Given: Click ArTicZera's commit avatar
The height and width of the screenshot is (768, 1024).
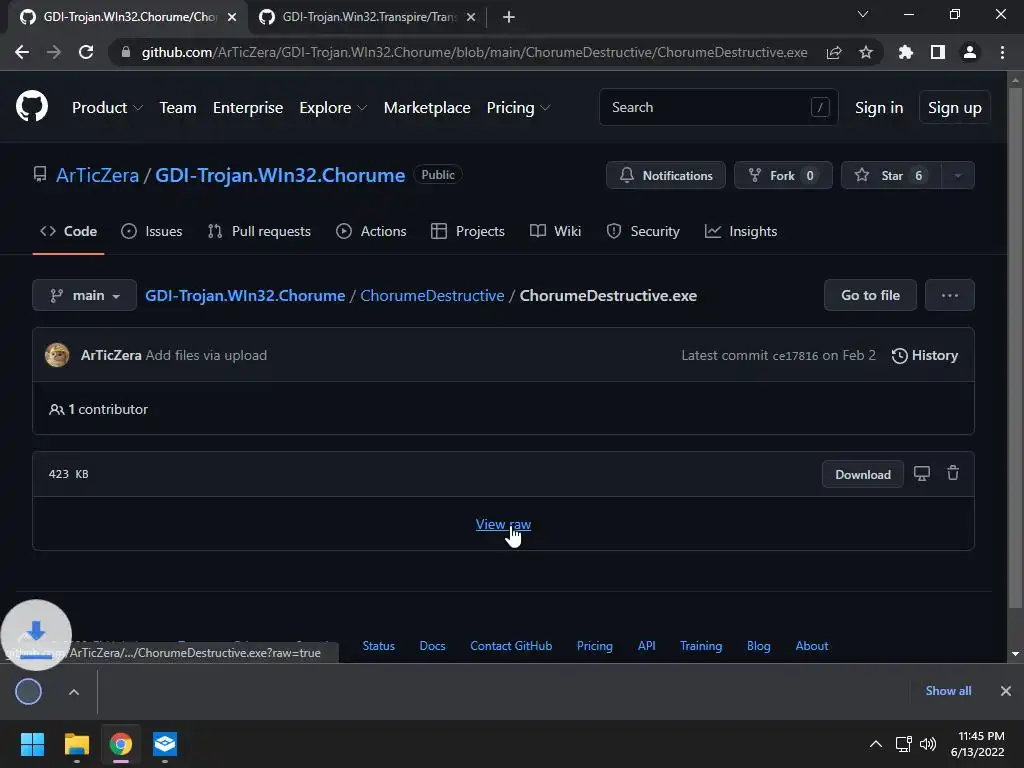Looking at the screenshot, I should click(57, 355).
